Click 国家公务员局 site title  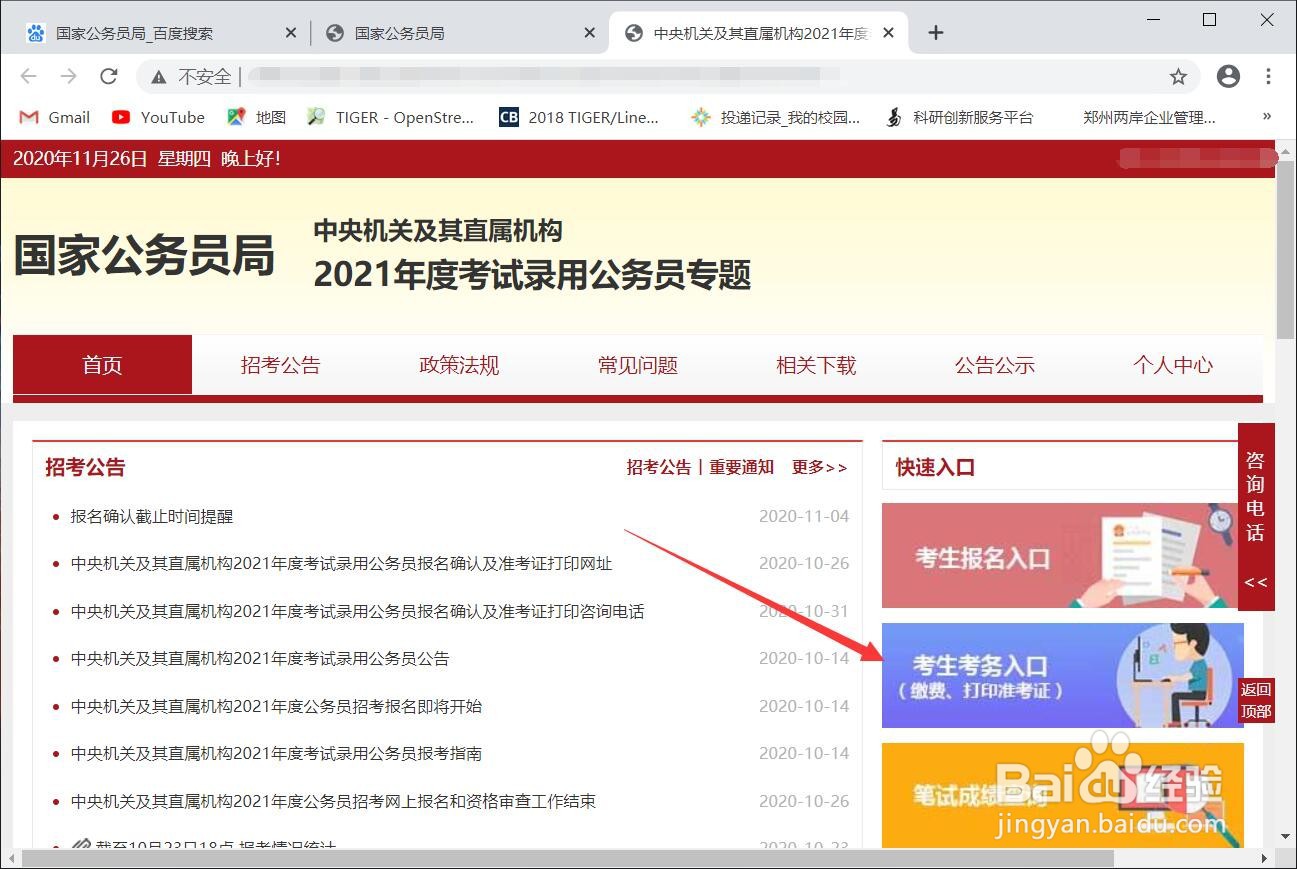[144, 256]
